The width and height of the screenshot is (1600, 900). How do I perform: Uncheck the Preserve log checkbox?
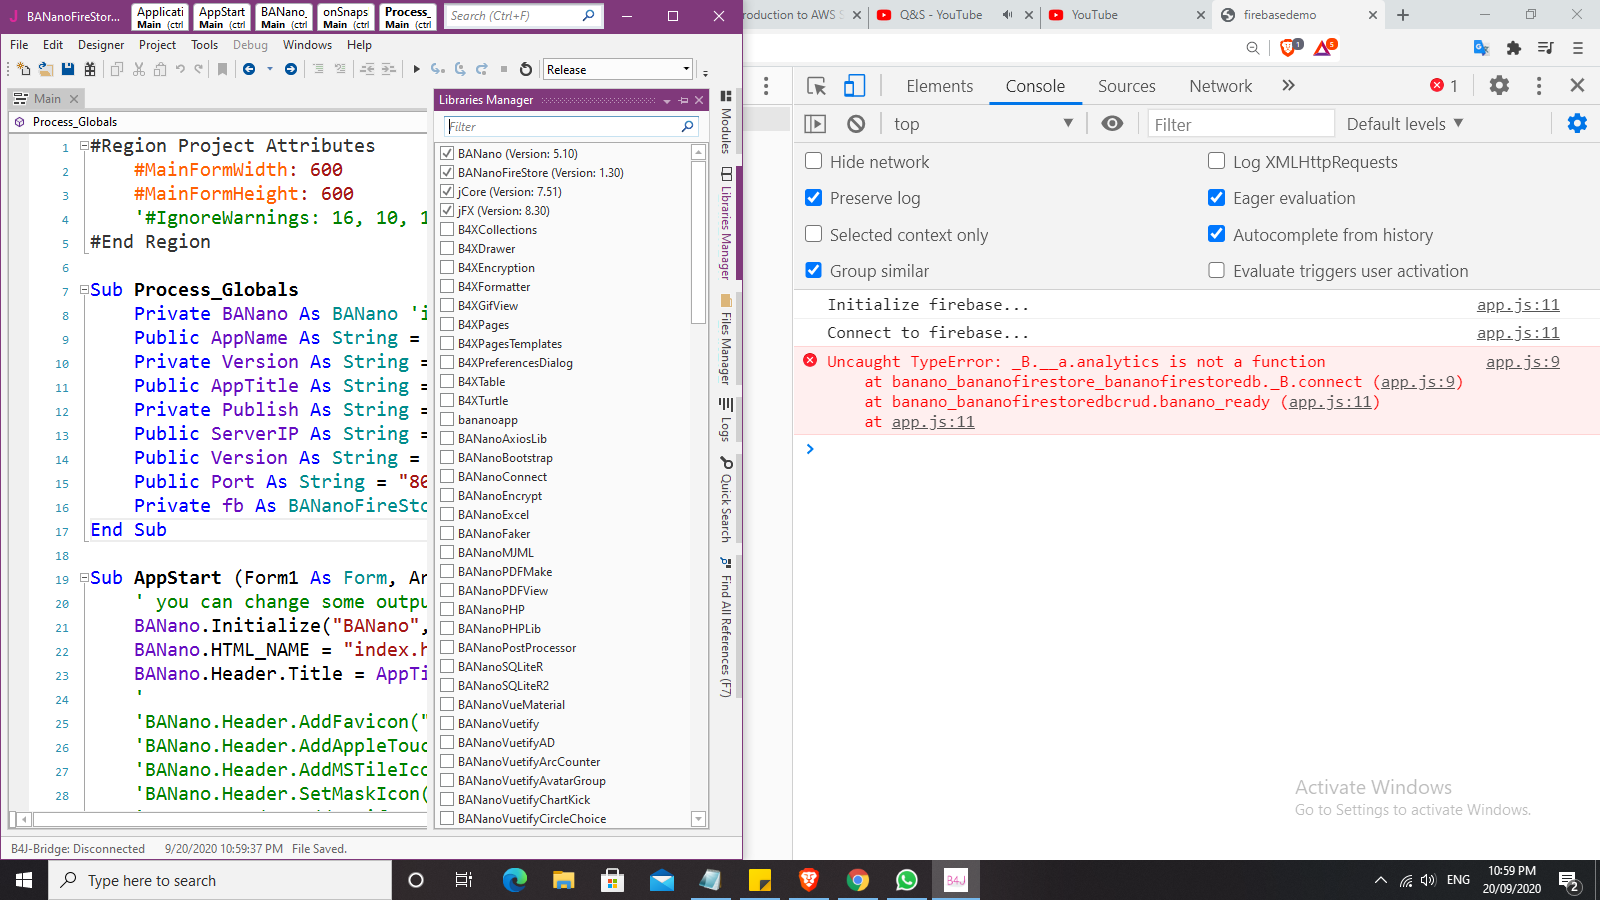(x=814, y=198)
